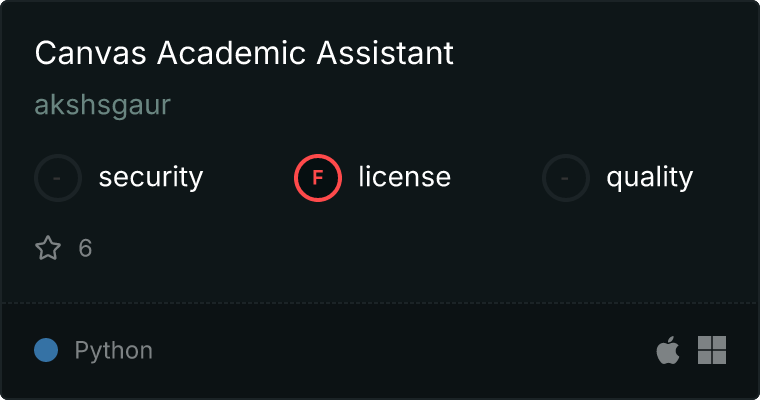
Task: Select the license label
Action: (404, 178)
